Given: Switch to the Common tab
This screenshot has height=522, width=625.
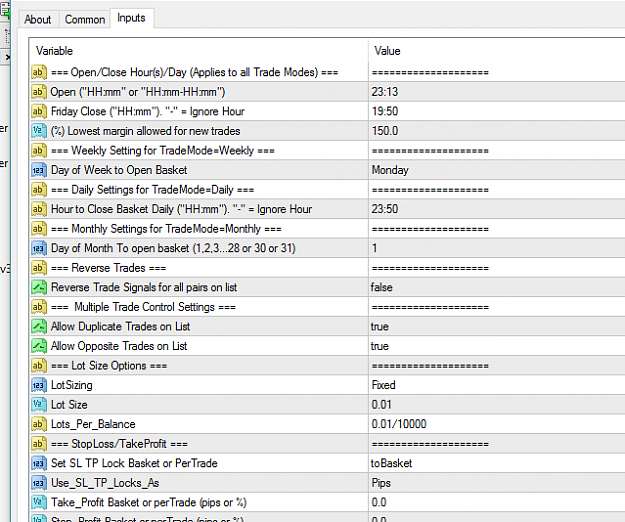Looking at the screenshot, I should pyautogui.click(x=85, y=20).
